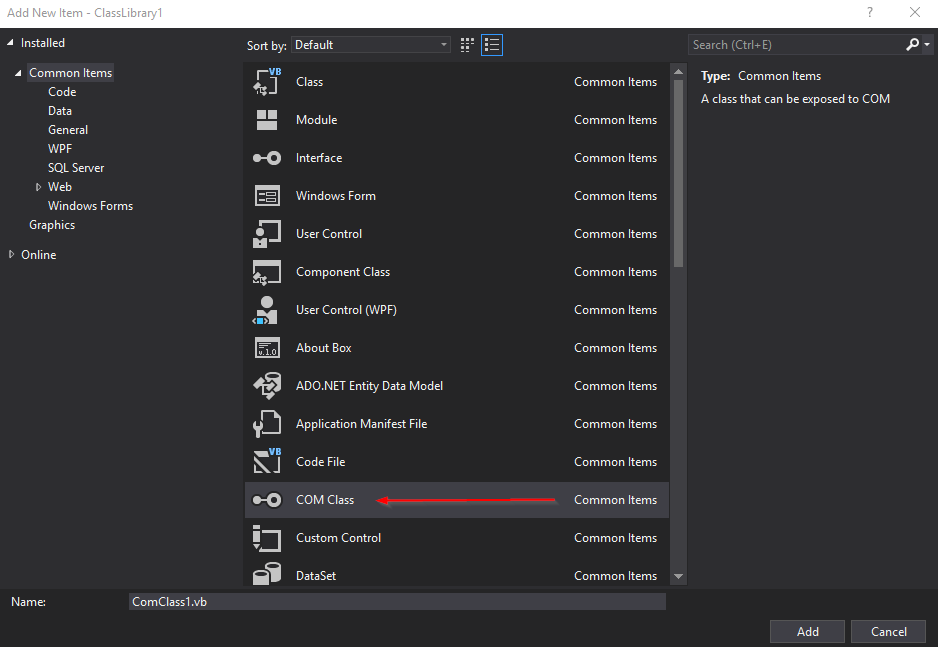Select the SQL Server category
938x647 pixels.
pyautogui.click(x=76, y=168)
